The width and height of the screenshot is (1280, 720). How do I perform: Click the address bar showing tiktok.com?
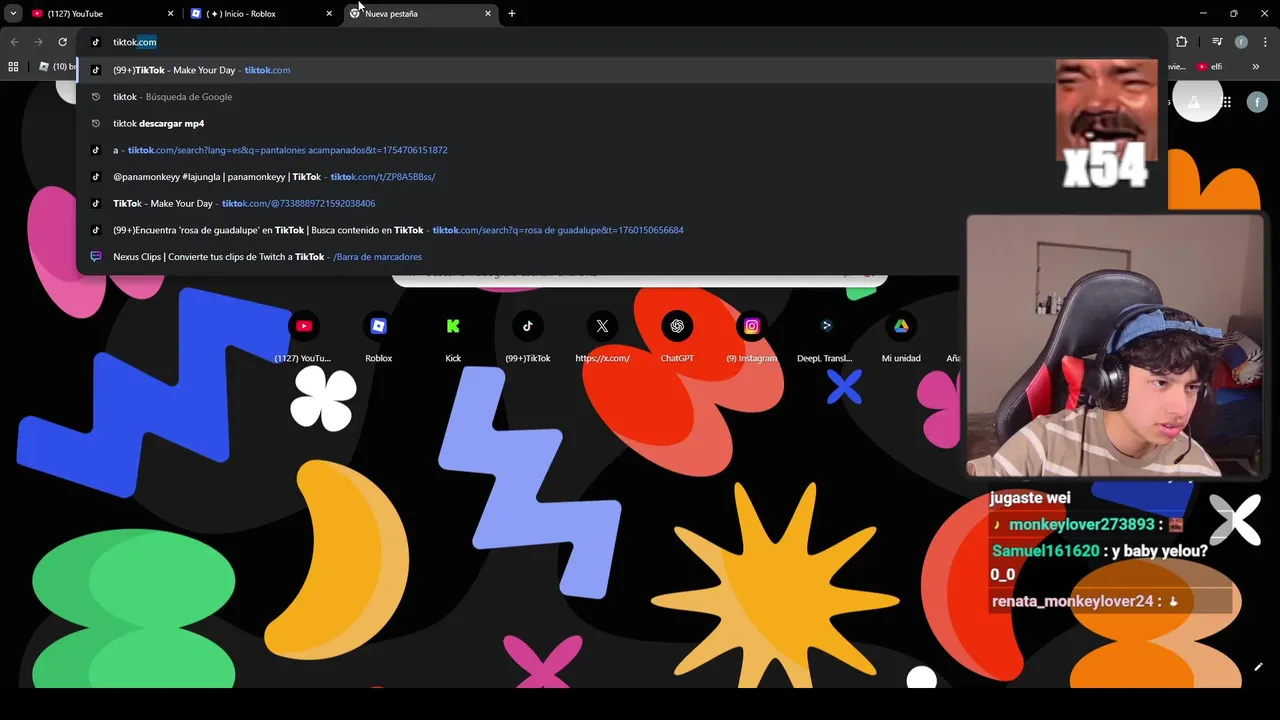click(x=620, y=42)
